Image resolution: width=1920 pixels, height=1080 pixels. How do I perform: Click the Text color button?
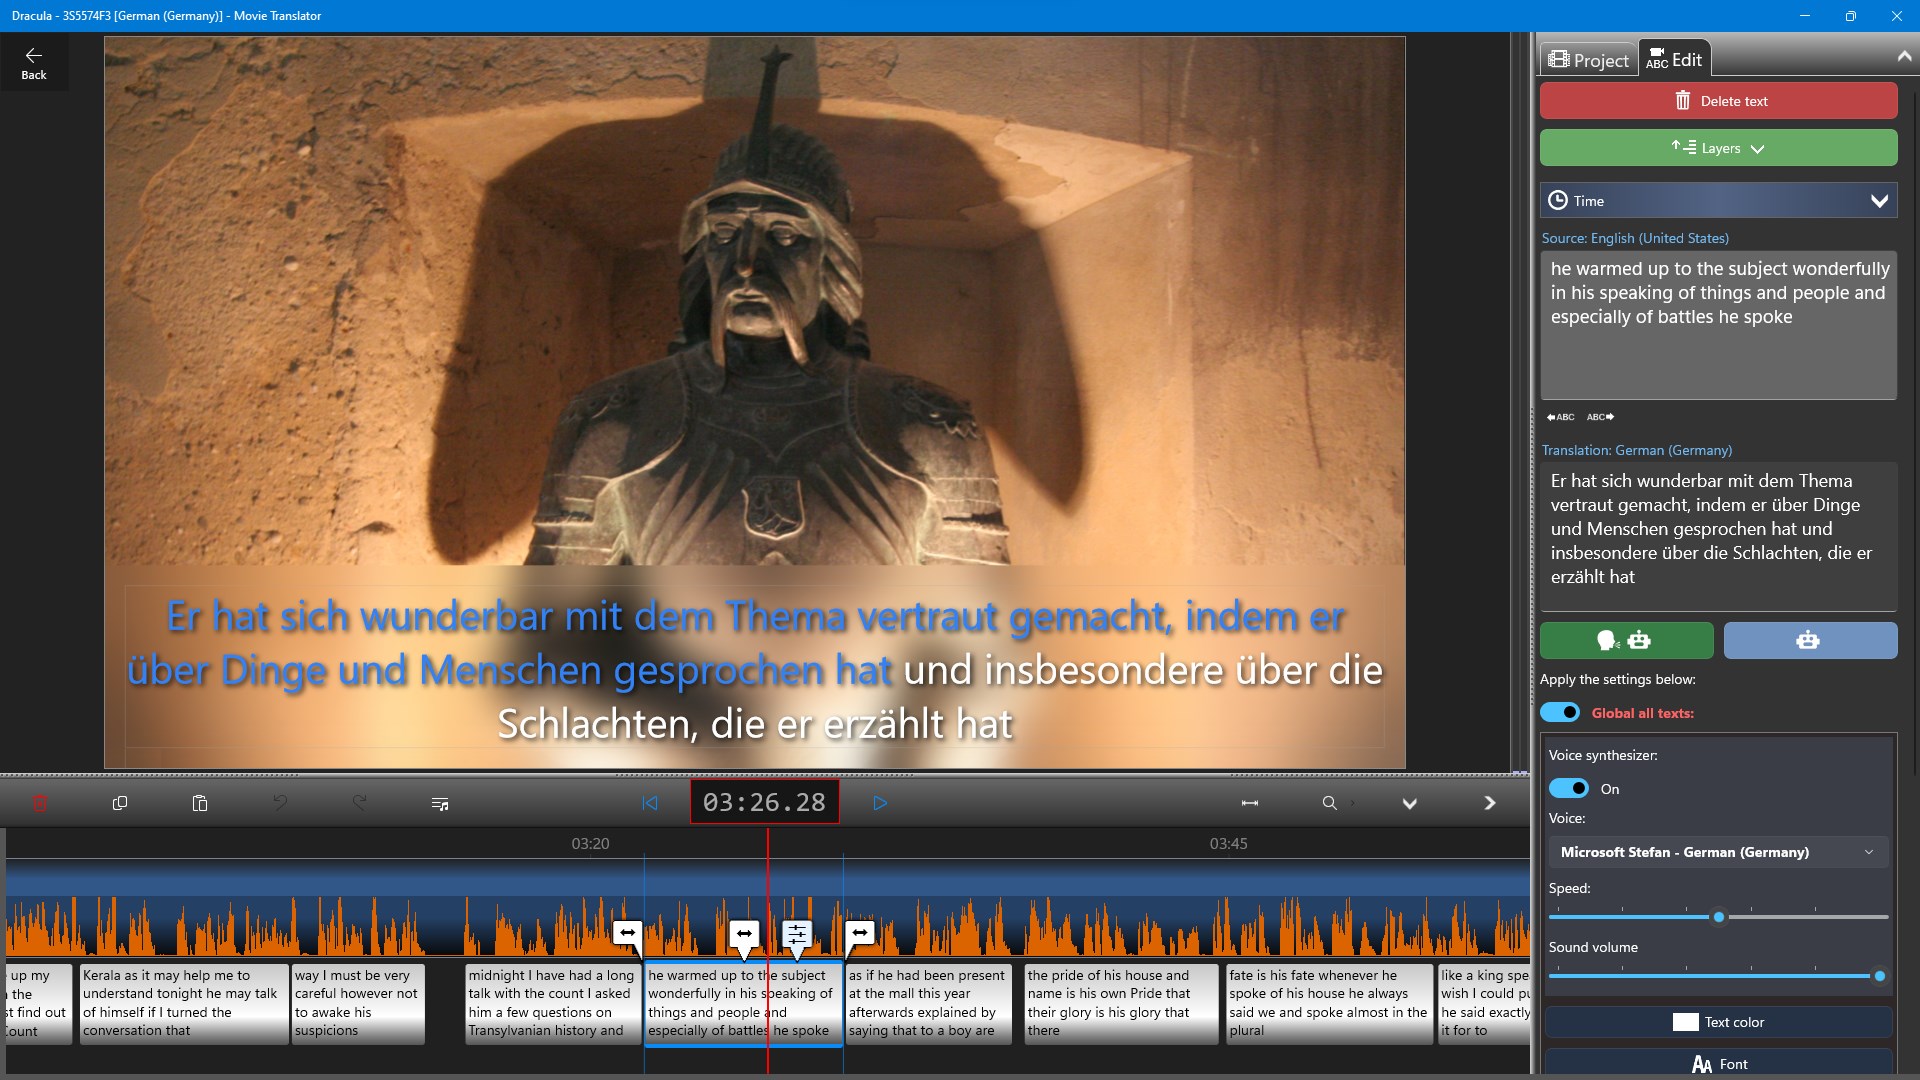[x=1718, y=1022]
